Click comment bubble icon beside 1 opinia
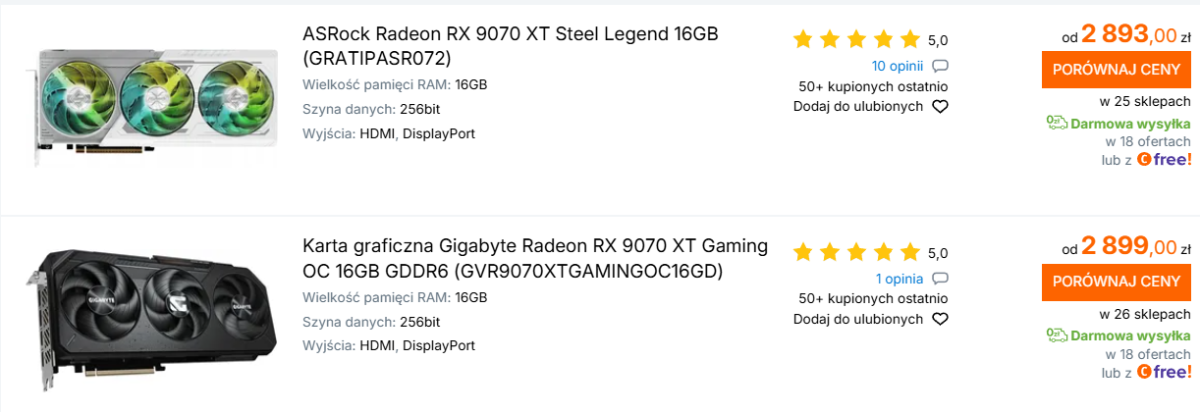This screenshot has width=1200, height=412. point(940,279)
